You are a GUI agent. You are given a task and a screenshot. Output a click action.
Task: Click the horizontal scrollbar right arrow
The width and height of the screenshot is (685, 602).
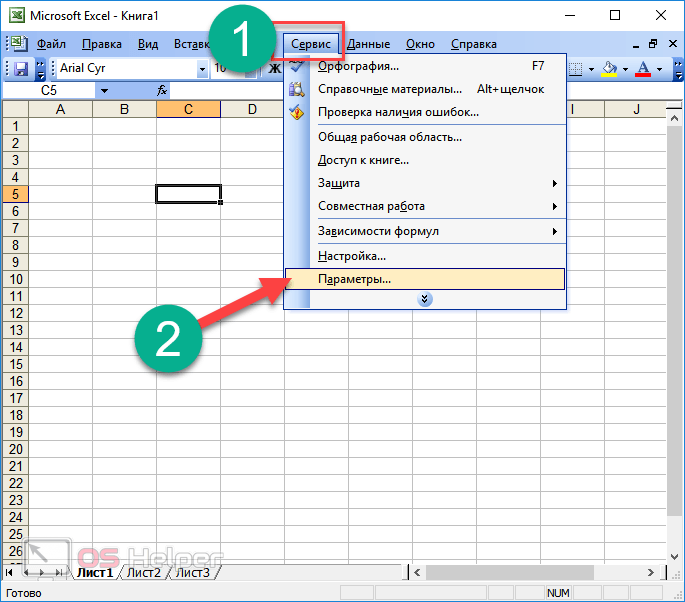point(650,573)
